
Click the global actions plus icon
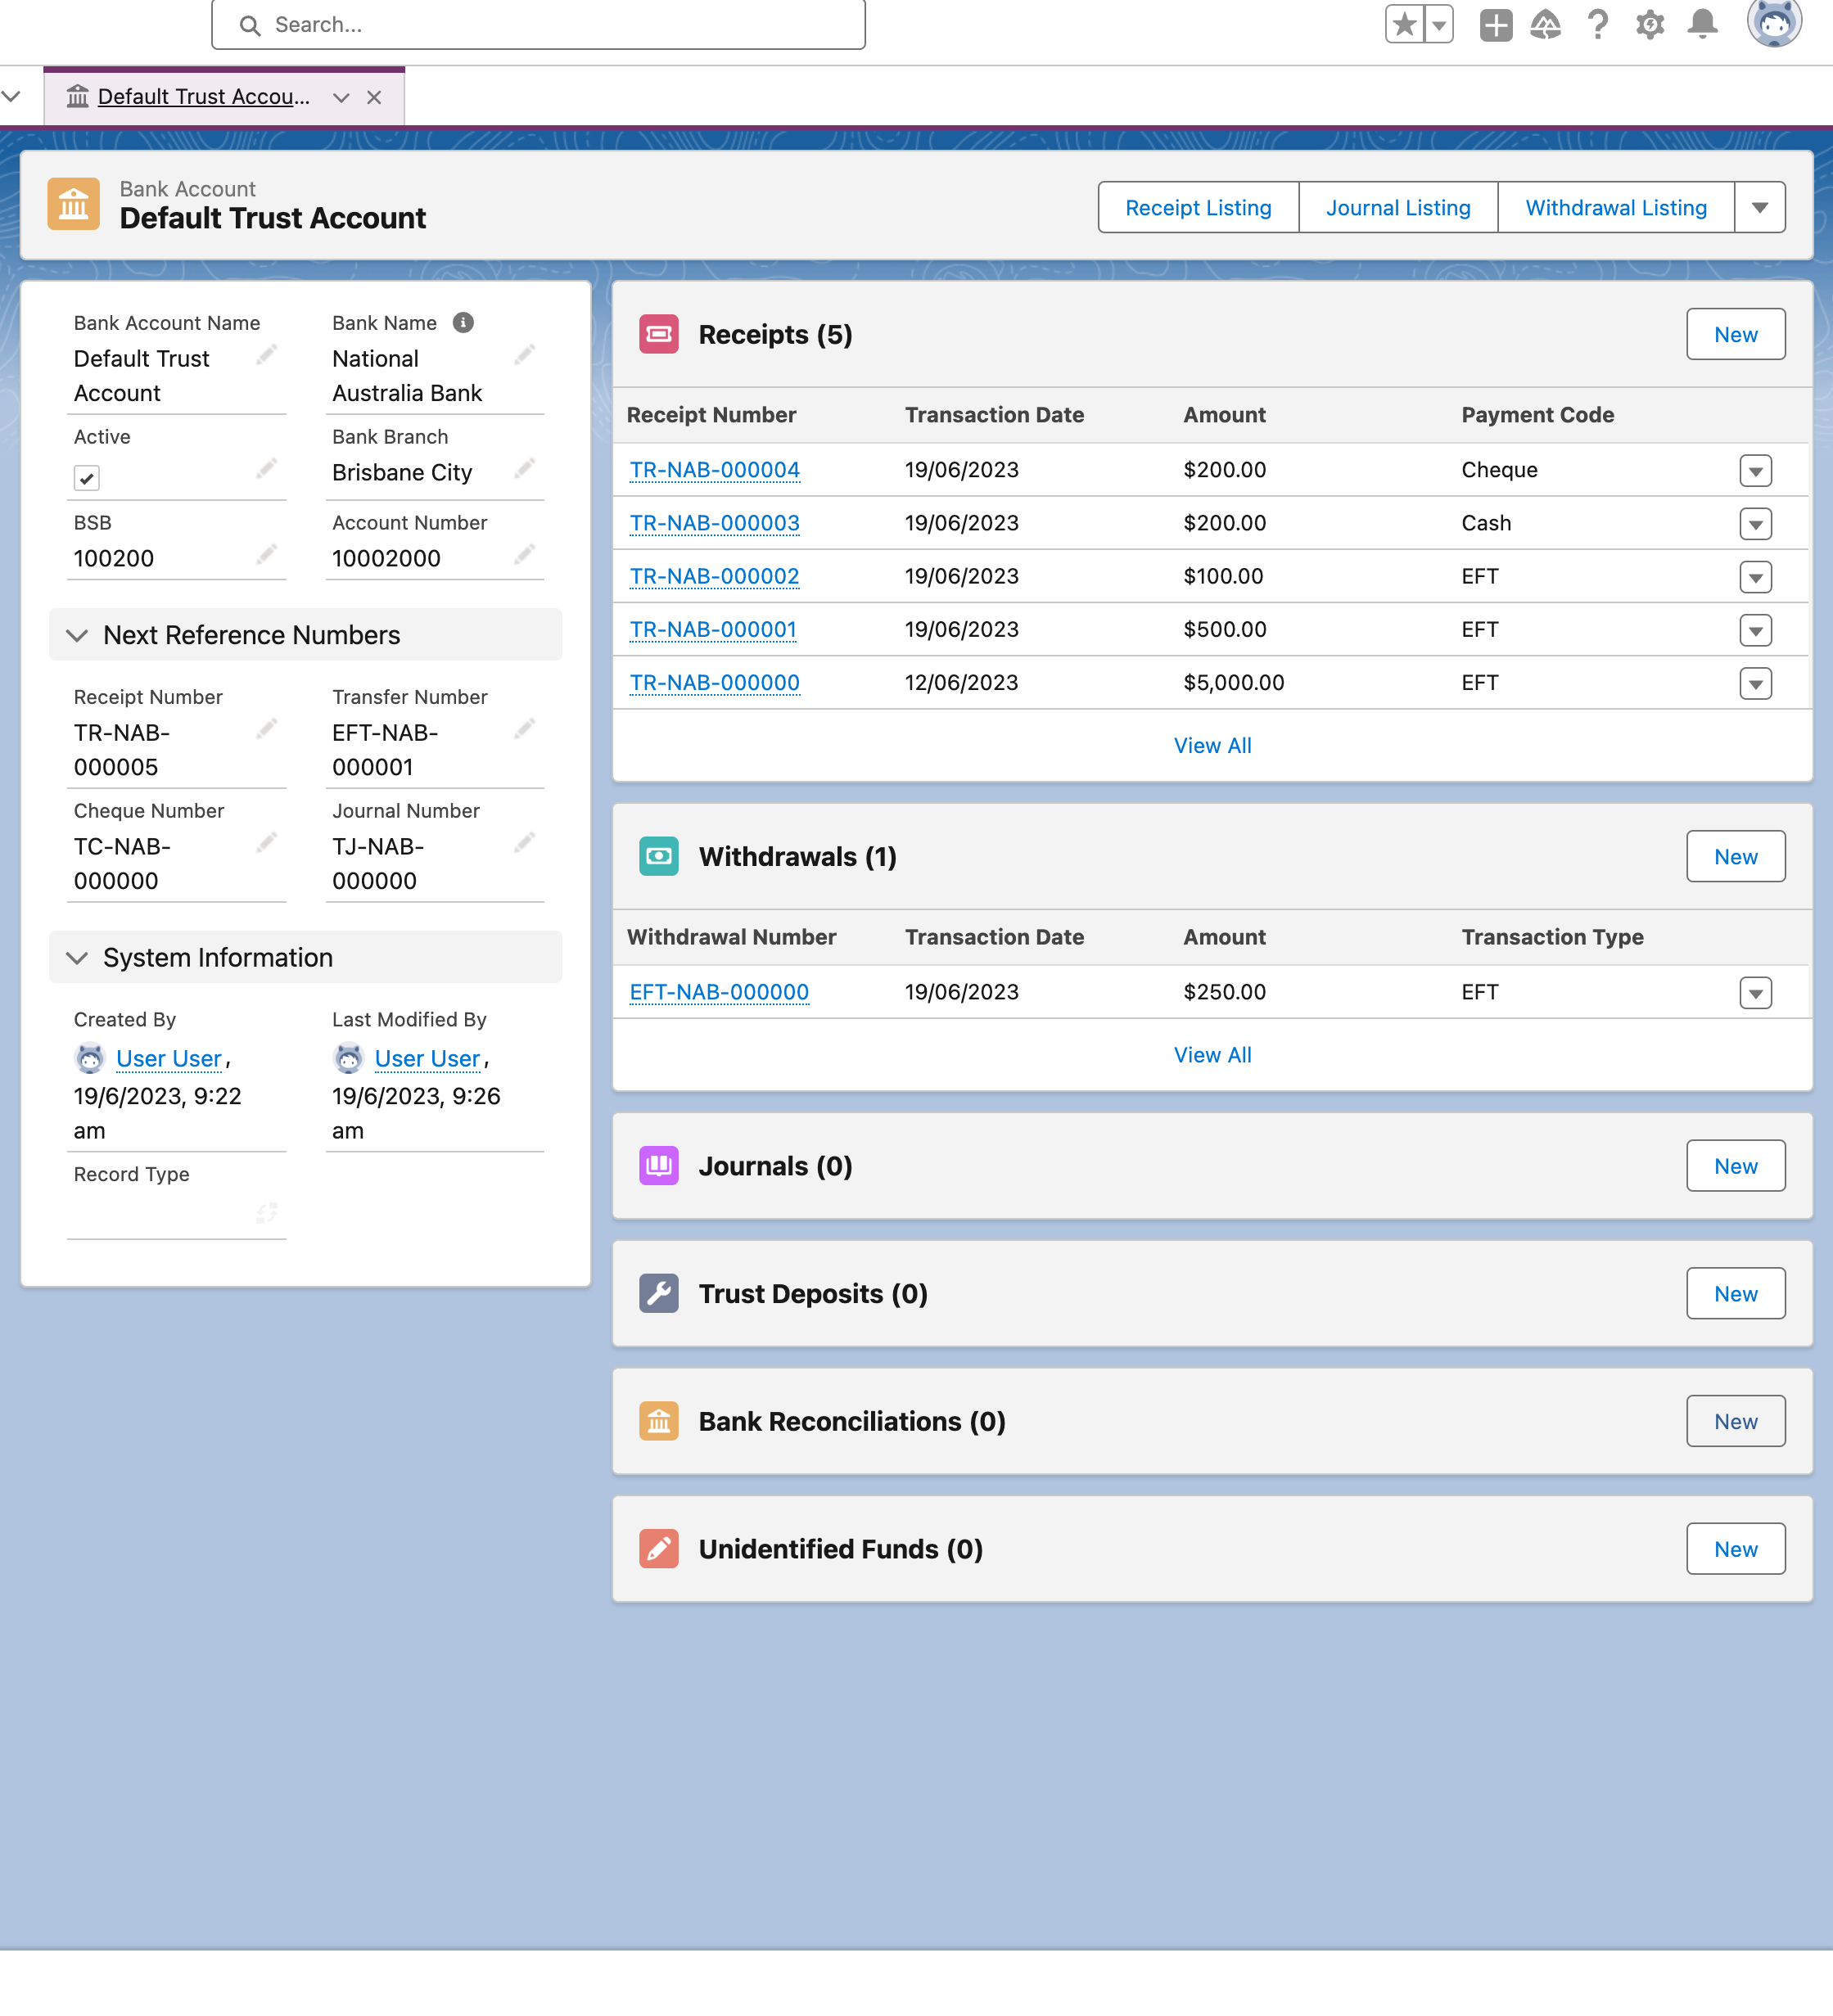(1496, 24)
